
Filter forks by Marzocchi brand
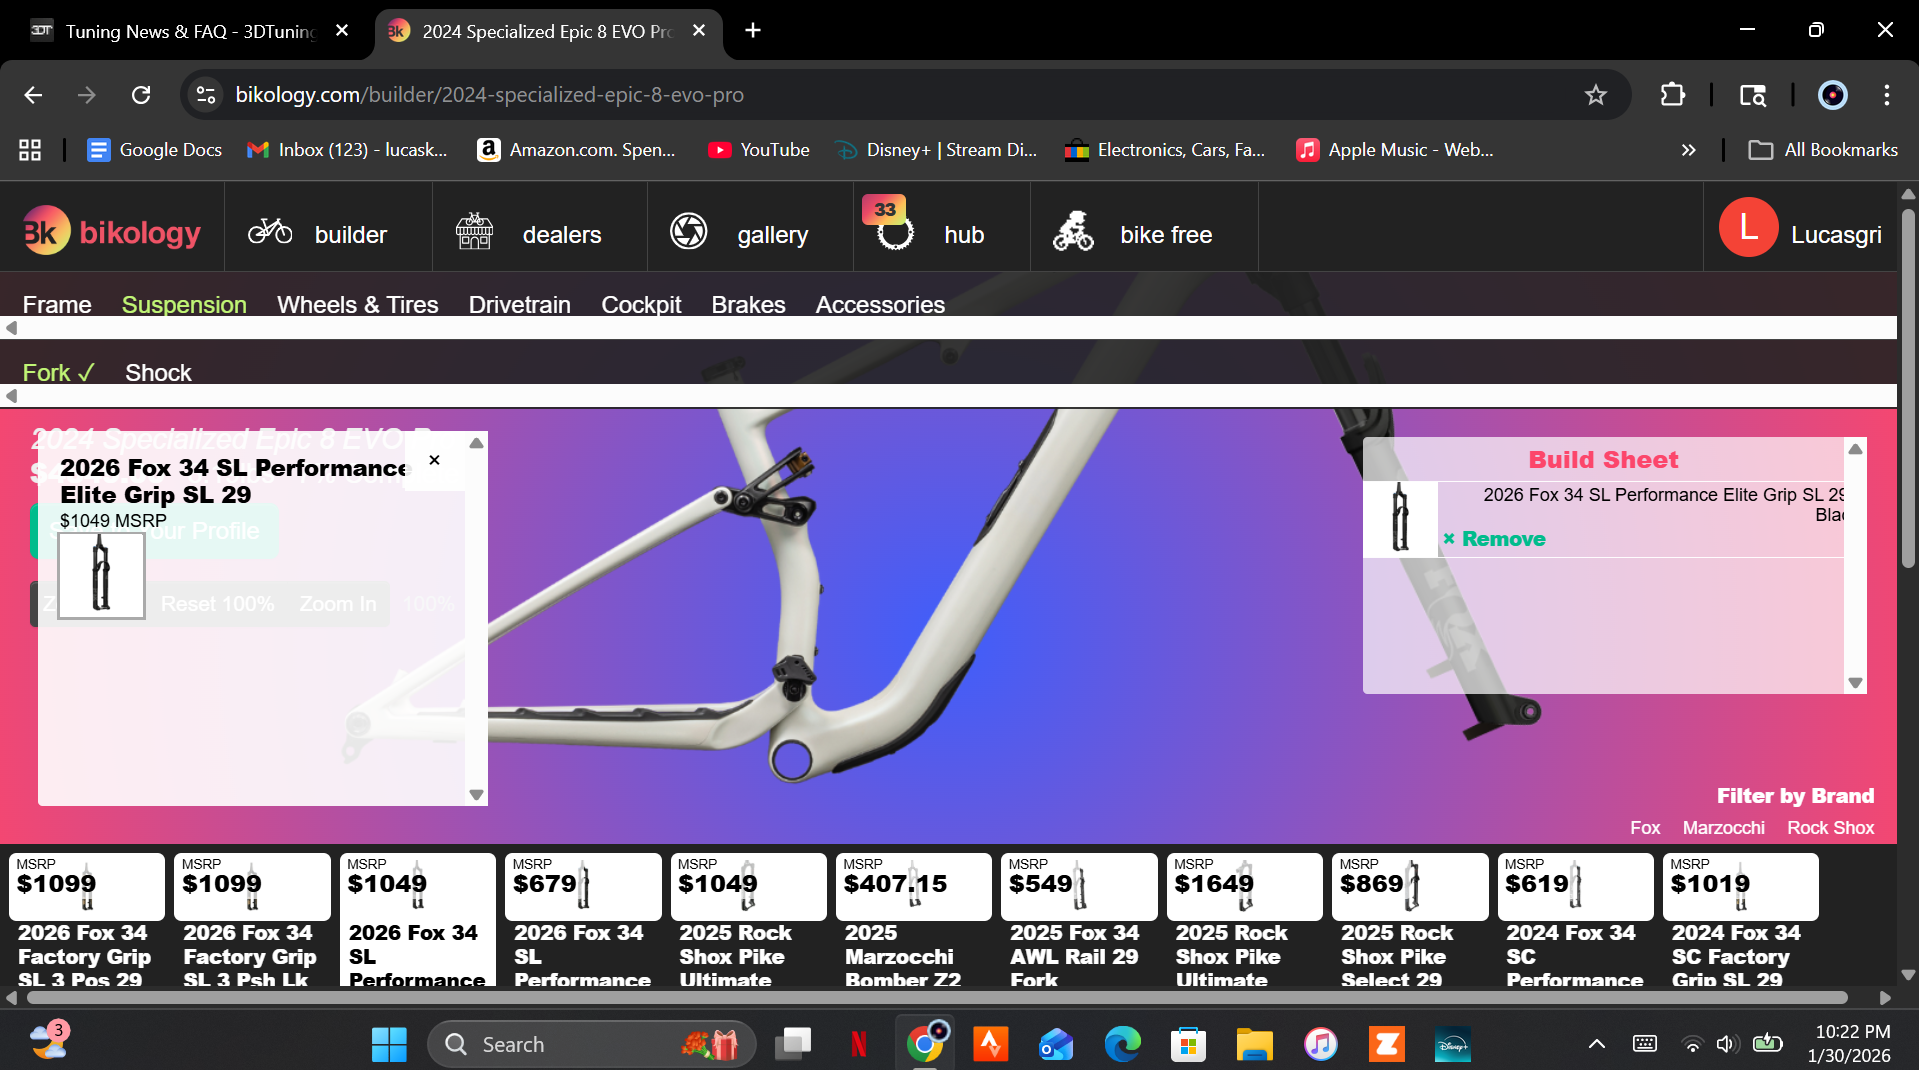pos(1723,828)
